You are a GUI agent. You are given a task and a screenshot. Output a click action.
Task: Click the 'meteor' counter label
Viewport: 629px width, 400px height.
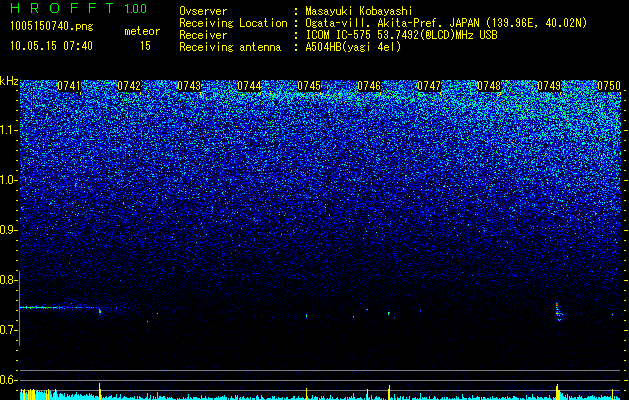pos(142,31)
